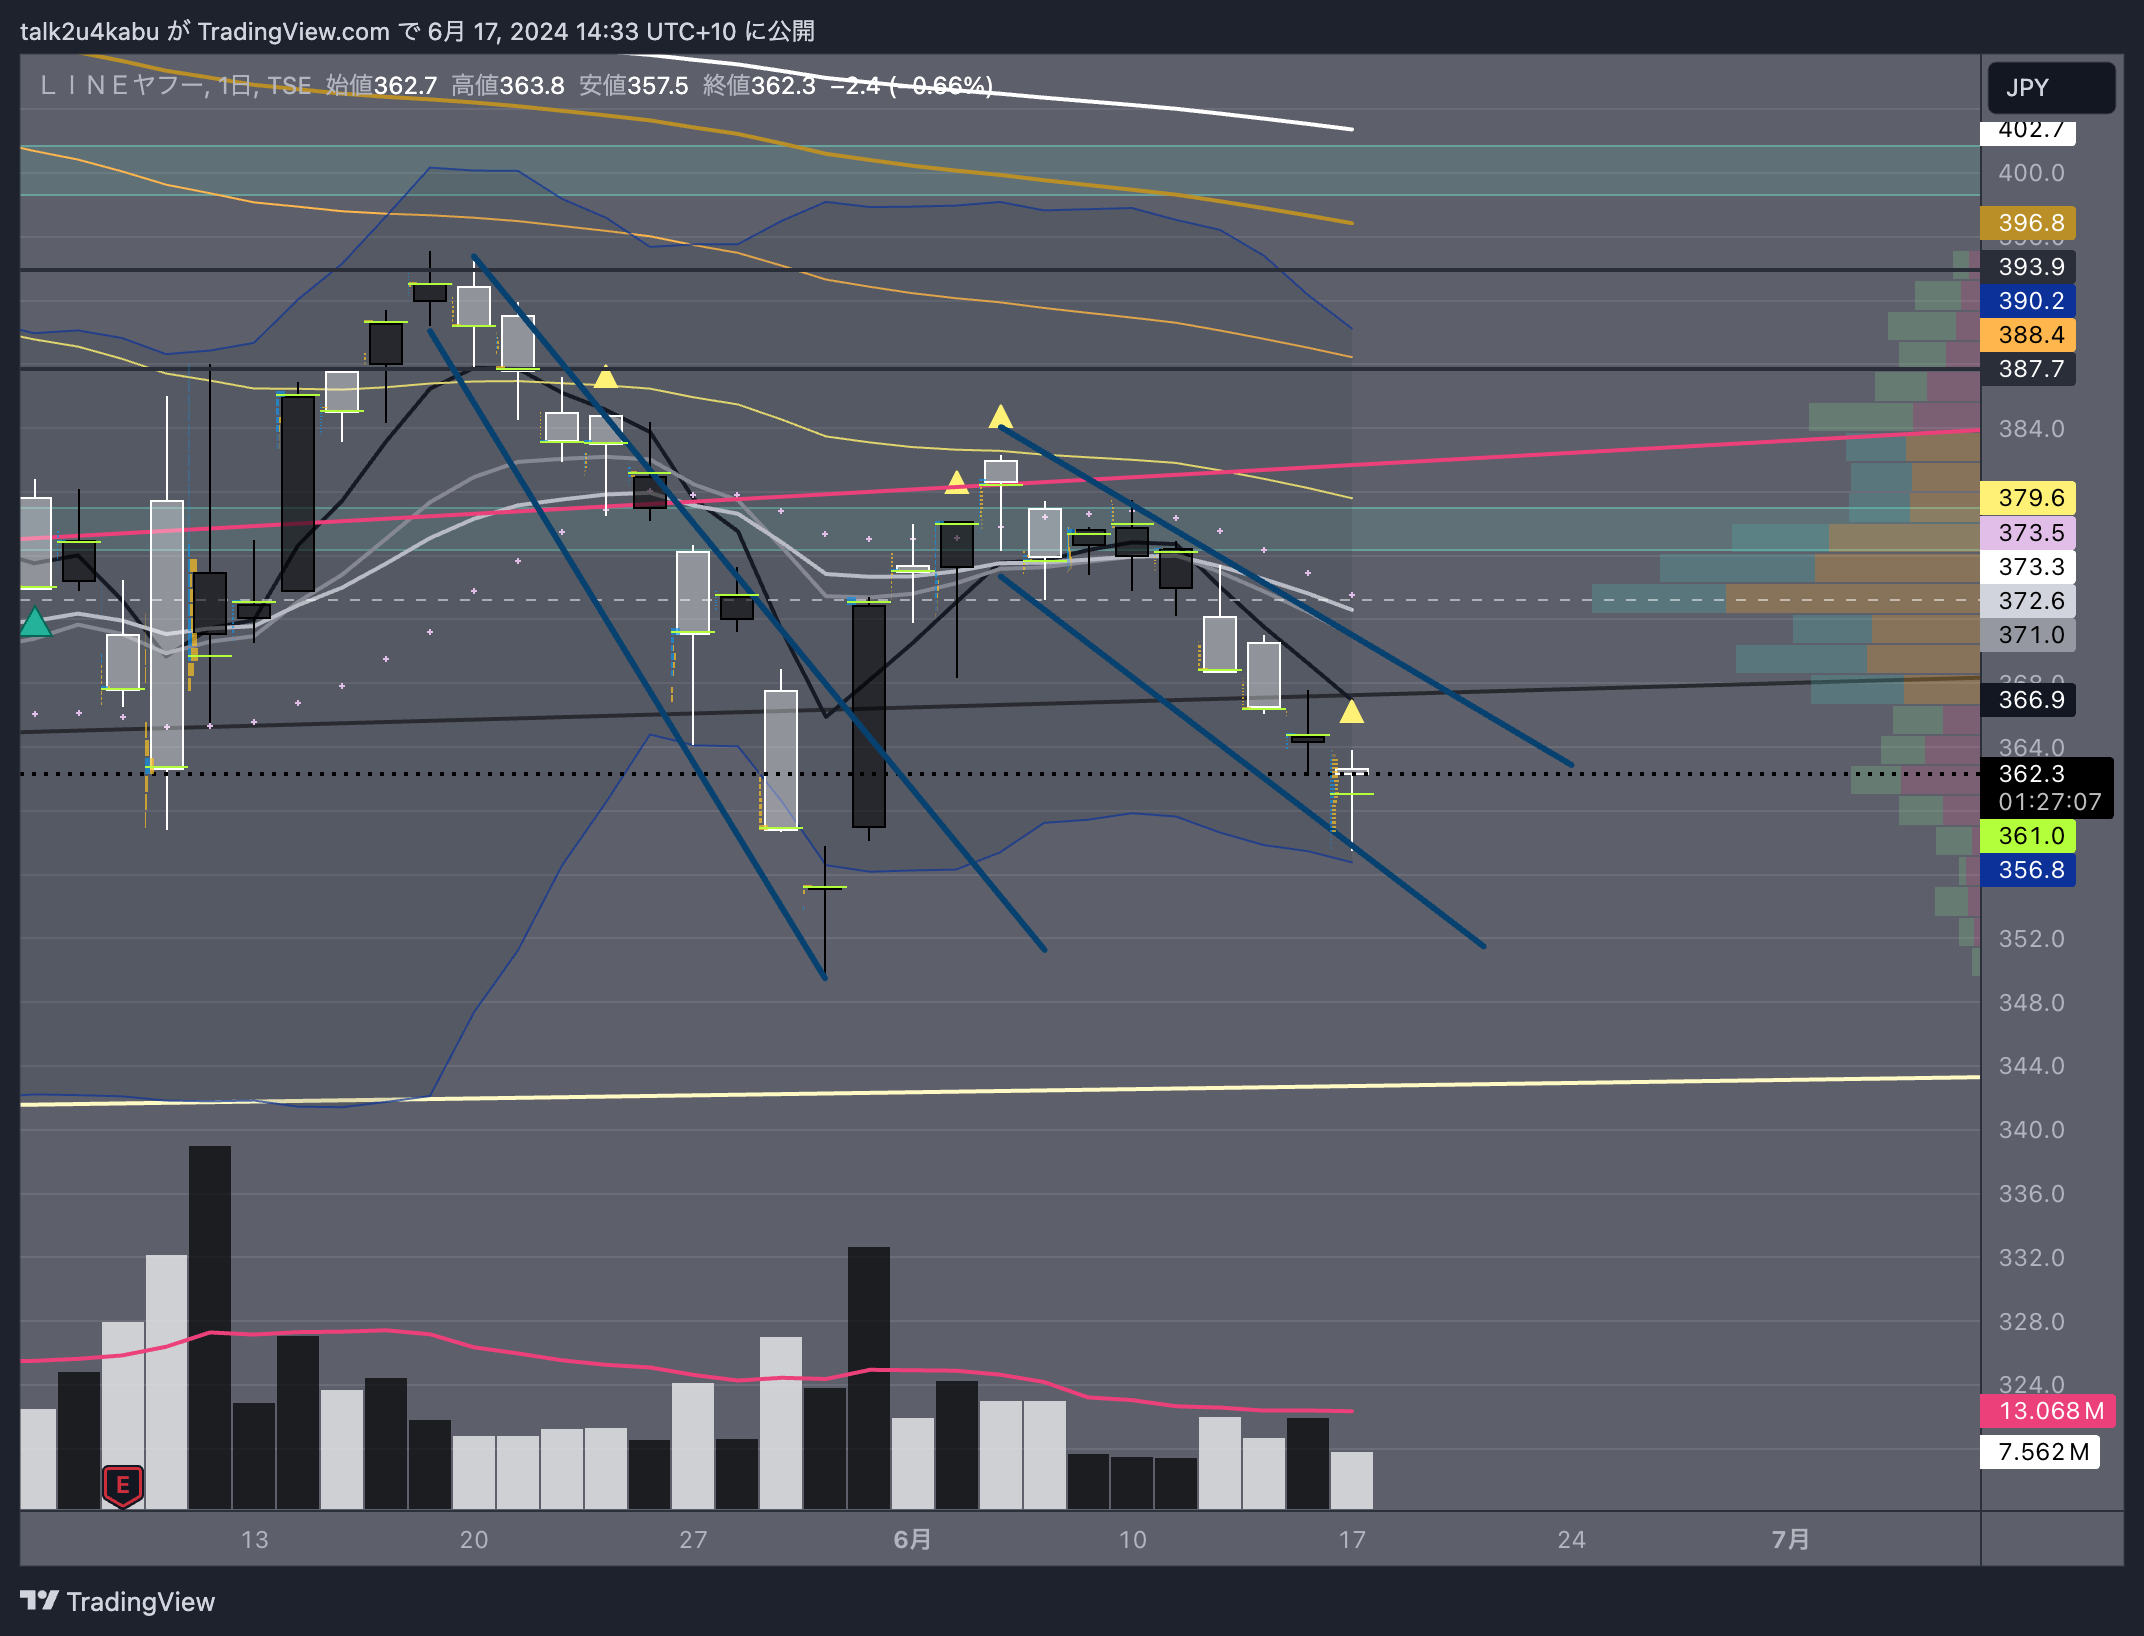Click the 371.0 gray price label

tap(2028, 635)
